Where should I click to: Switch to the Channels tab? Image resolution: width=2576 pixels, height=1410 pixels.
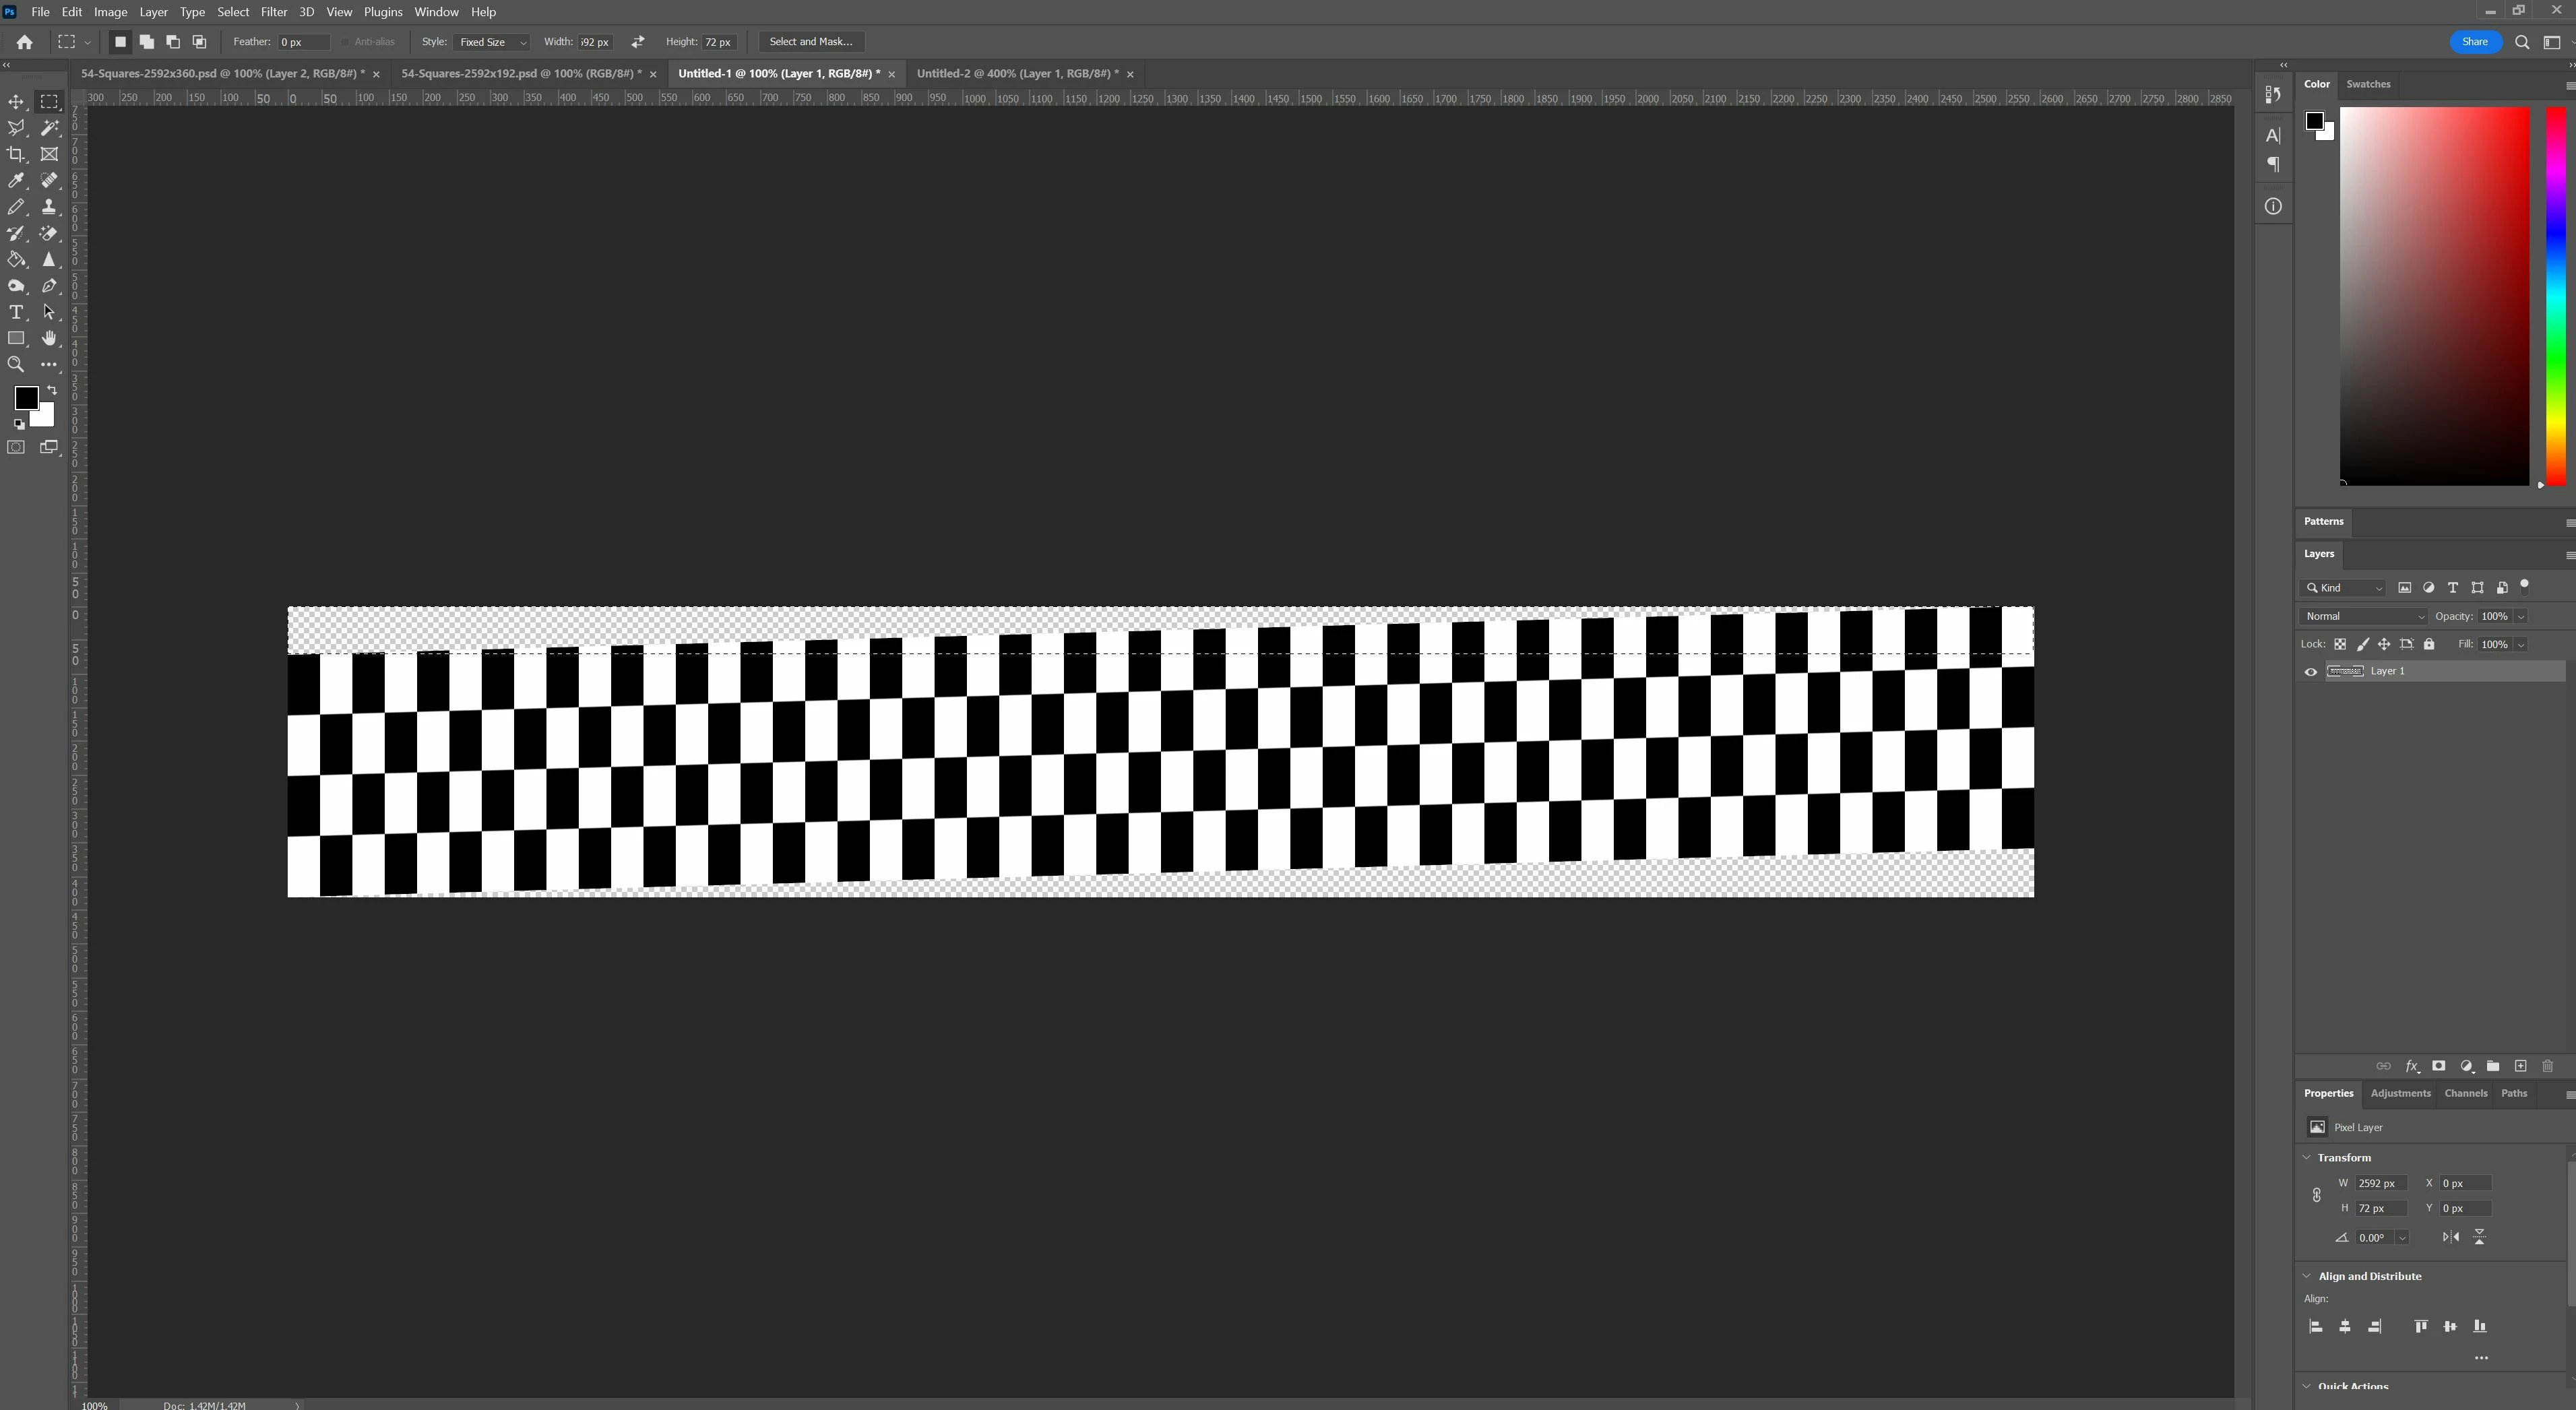coord(2465,1094)
